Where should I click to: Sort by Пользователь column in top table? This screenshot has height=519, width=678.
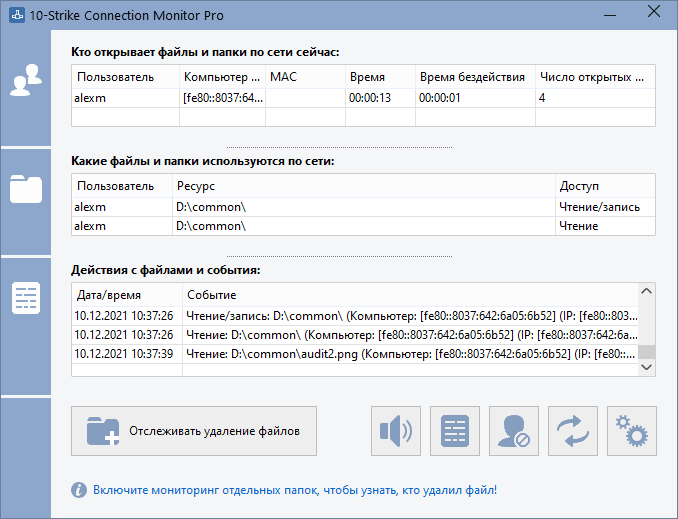pyautogui.click(x=125, y=77)
